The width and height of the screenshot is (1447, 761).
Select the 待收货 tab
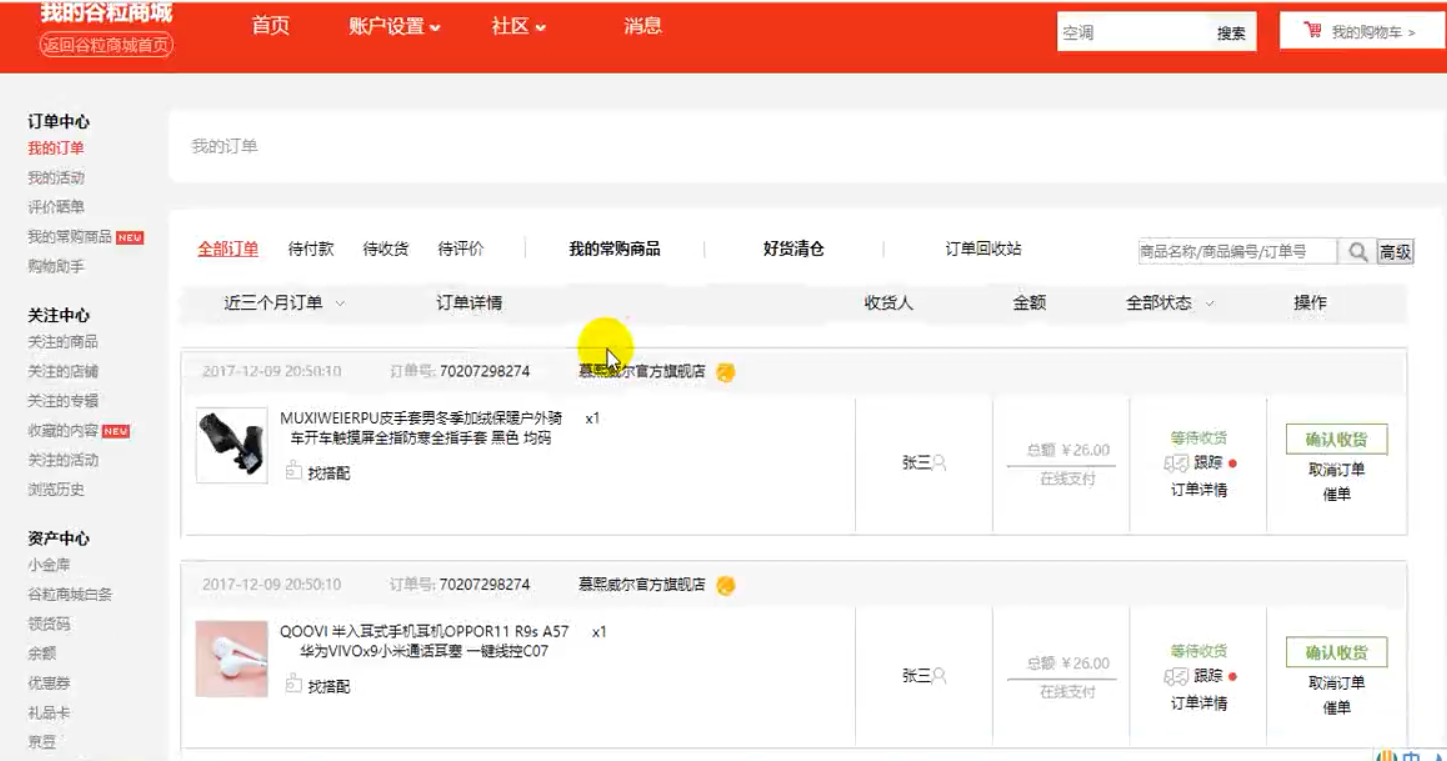point(385,249)
